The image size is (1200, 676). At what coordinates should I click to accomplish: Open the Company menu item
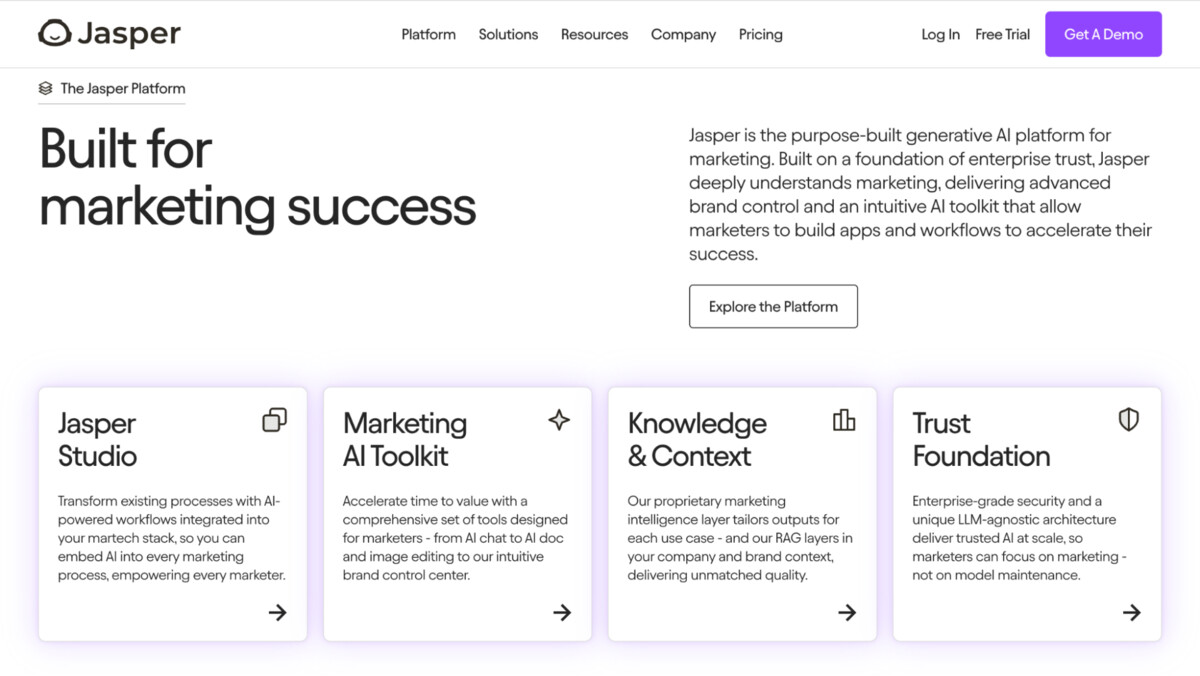683,34
